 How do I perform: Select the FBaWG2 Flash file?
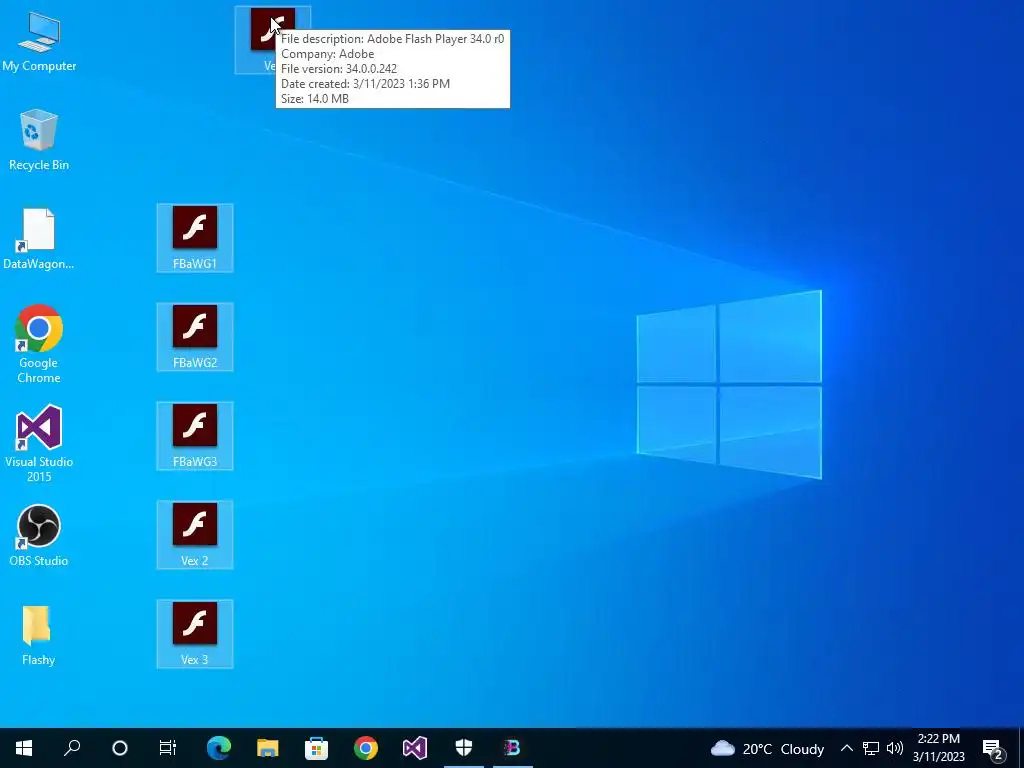pyautogui.click(x=195, y=337)
